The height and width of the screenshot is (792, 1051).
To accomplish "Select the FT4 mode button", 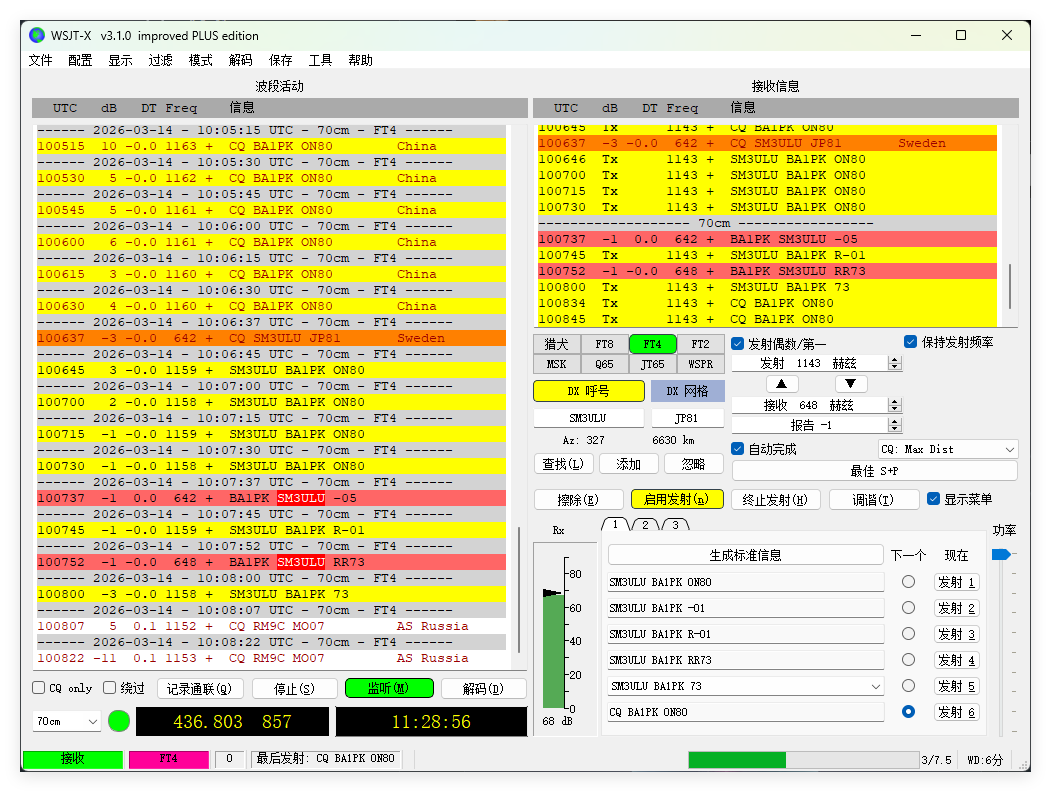I will click(652, 344).
